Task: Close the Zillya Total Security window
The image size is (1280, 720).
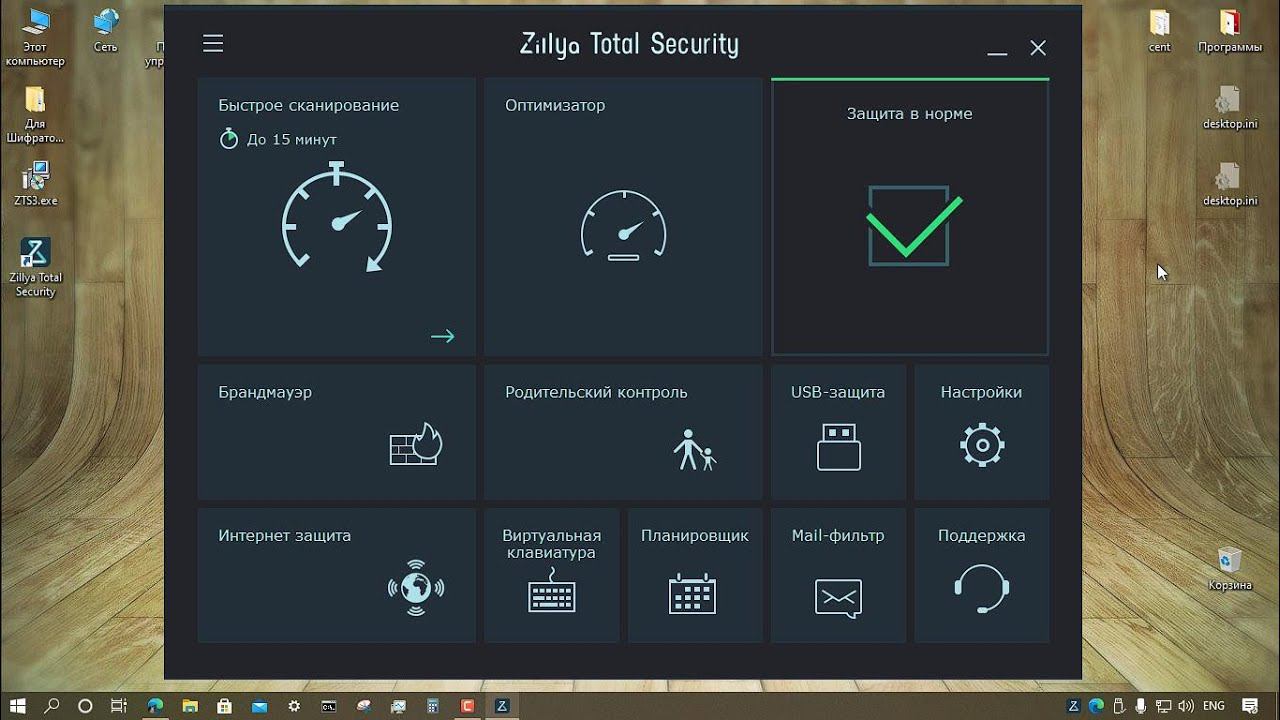Action: (x=1038, y=47)
